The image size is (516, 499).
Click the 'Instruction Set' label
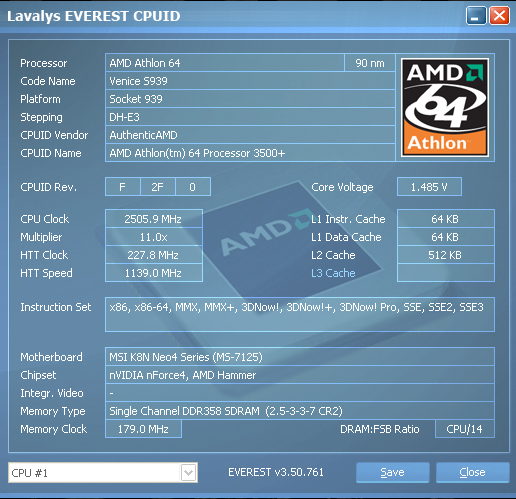coord(56,307)
